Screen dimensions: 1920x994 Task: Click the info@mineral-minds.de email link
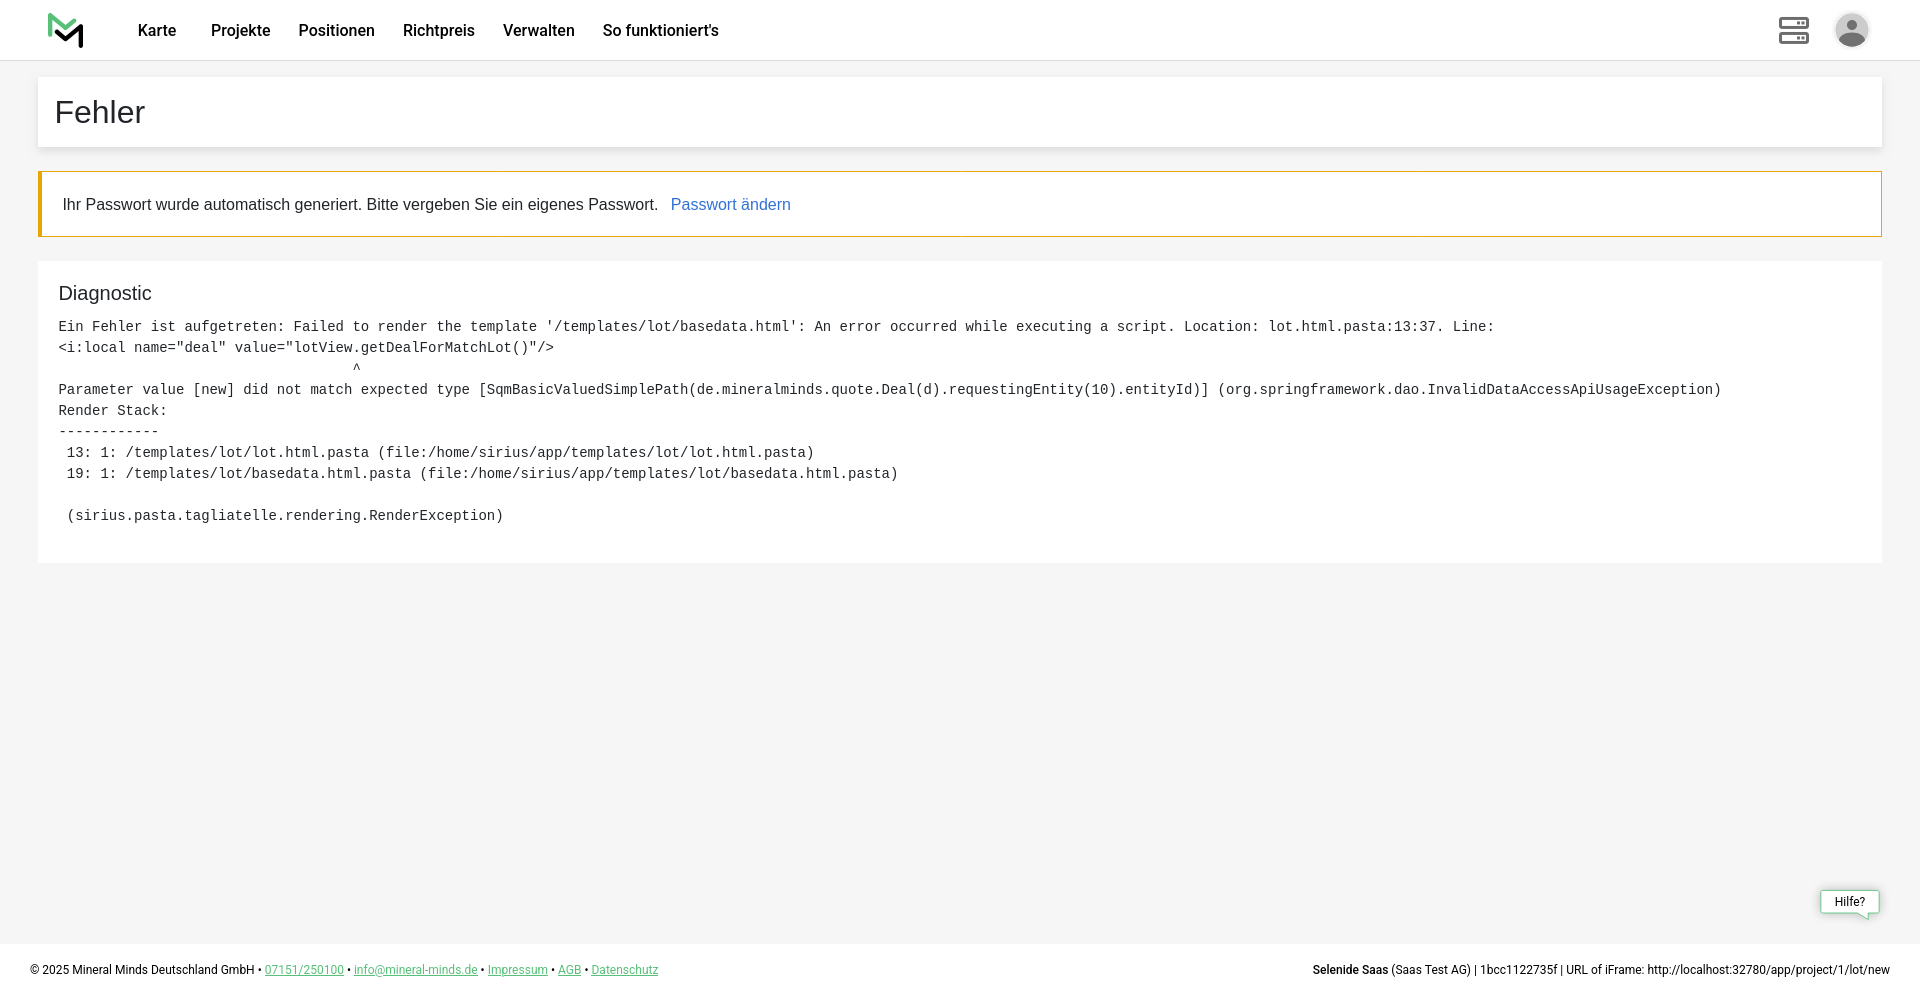415,970
